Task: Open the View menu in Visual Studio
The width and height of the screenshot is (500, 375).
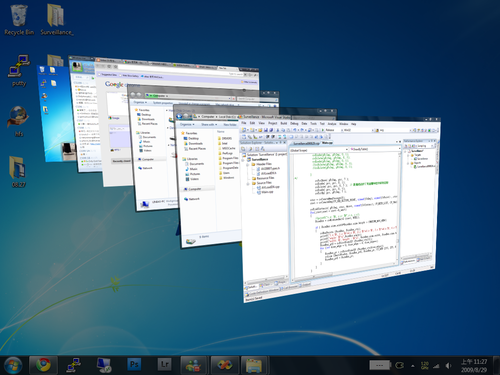Action: (x=261, y=123)
